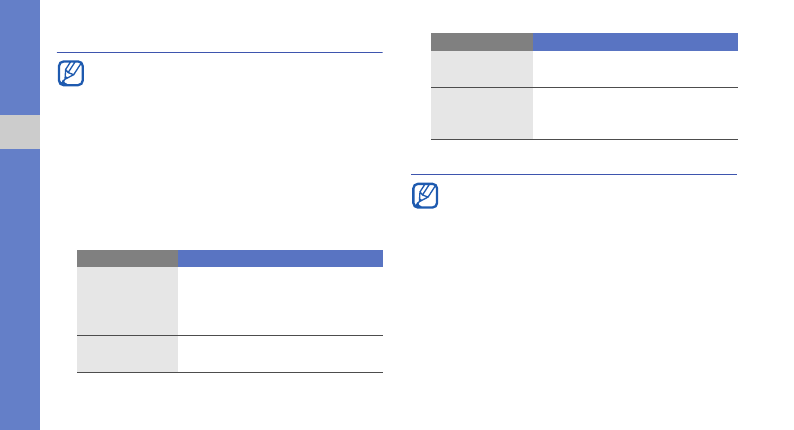Image resolution: width=794 pixels, height=430 pixels.
Task: Click the gray header cell of the left table
Action: click(127, 258)
